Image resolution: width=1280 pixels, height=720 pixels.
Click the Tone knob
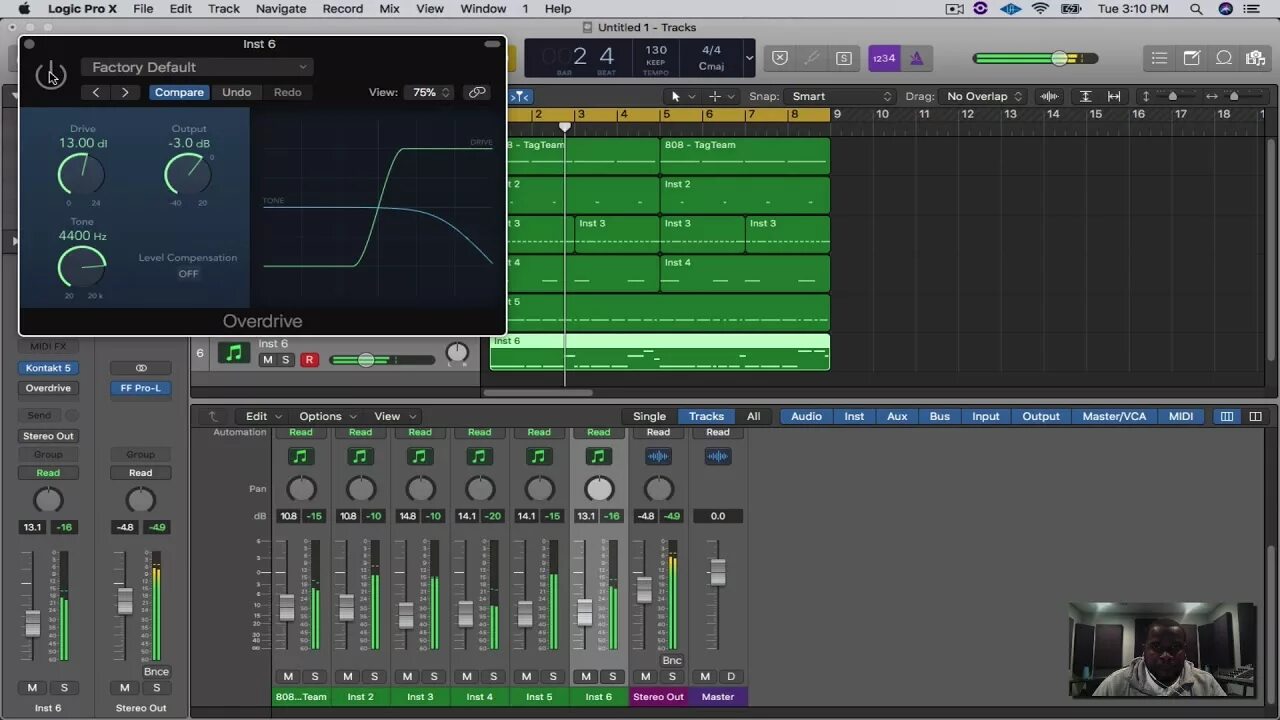[x=82, y=267]
